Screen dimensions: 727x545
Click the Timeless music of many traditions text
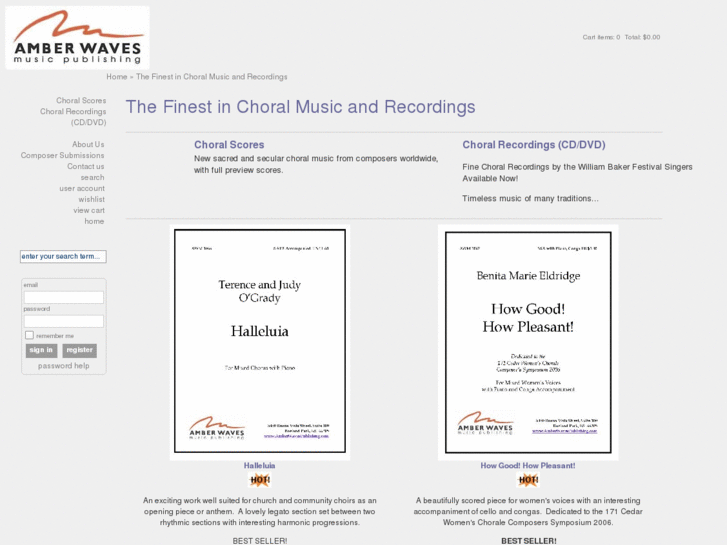530,199
